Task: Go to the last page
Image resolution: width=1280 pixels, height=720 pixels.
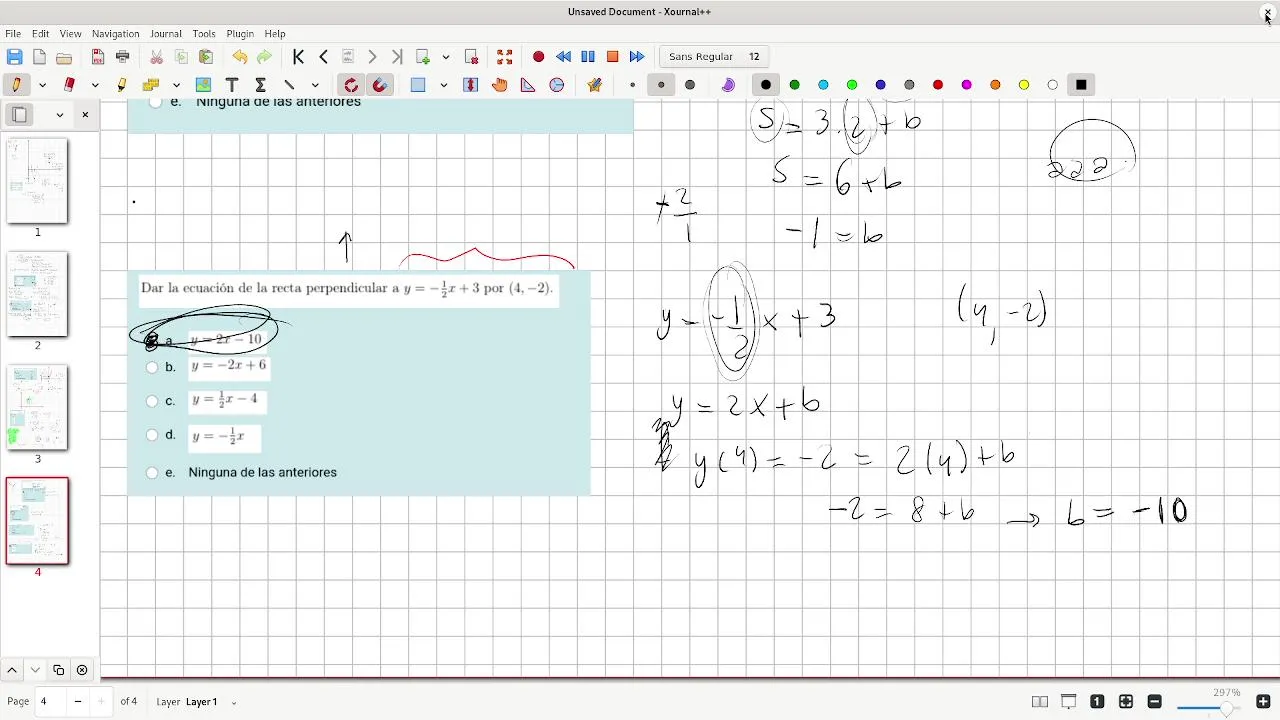Action: click(397, 57)
